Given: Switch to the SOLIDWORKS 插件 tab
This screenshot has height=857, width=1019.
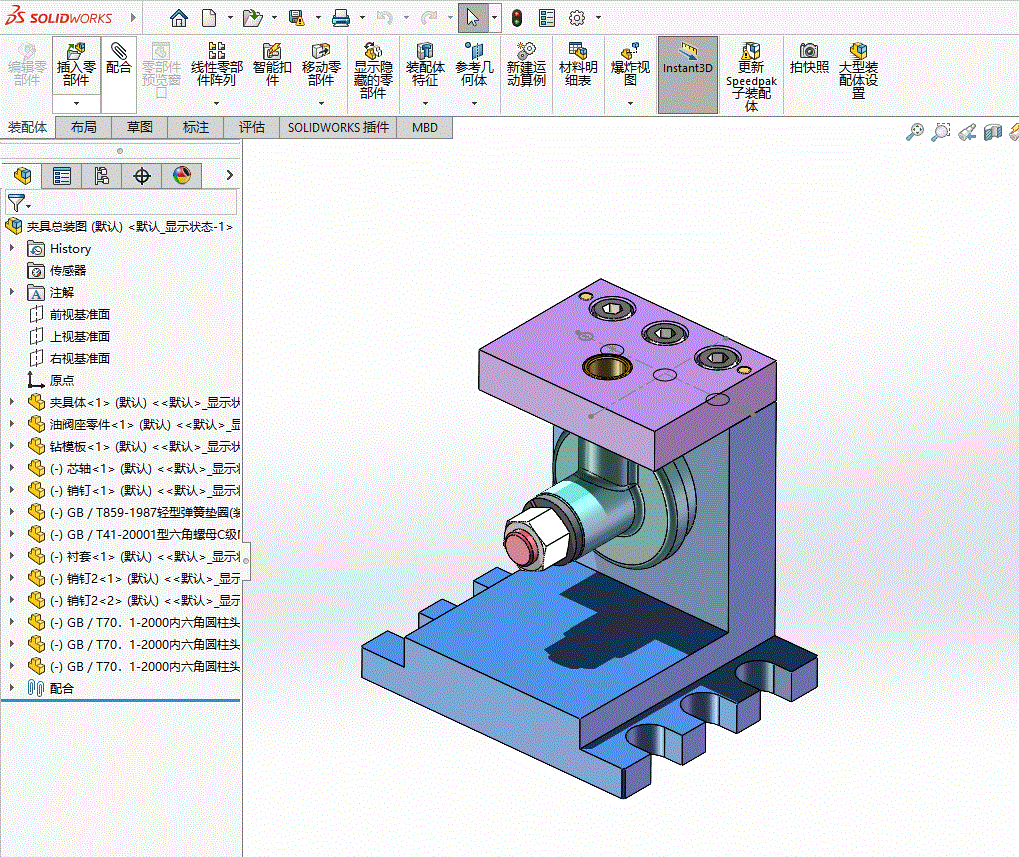Looking at the screenshot, I should point(338,127).
